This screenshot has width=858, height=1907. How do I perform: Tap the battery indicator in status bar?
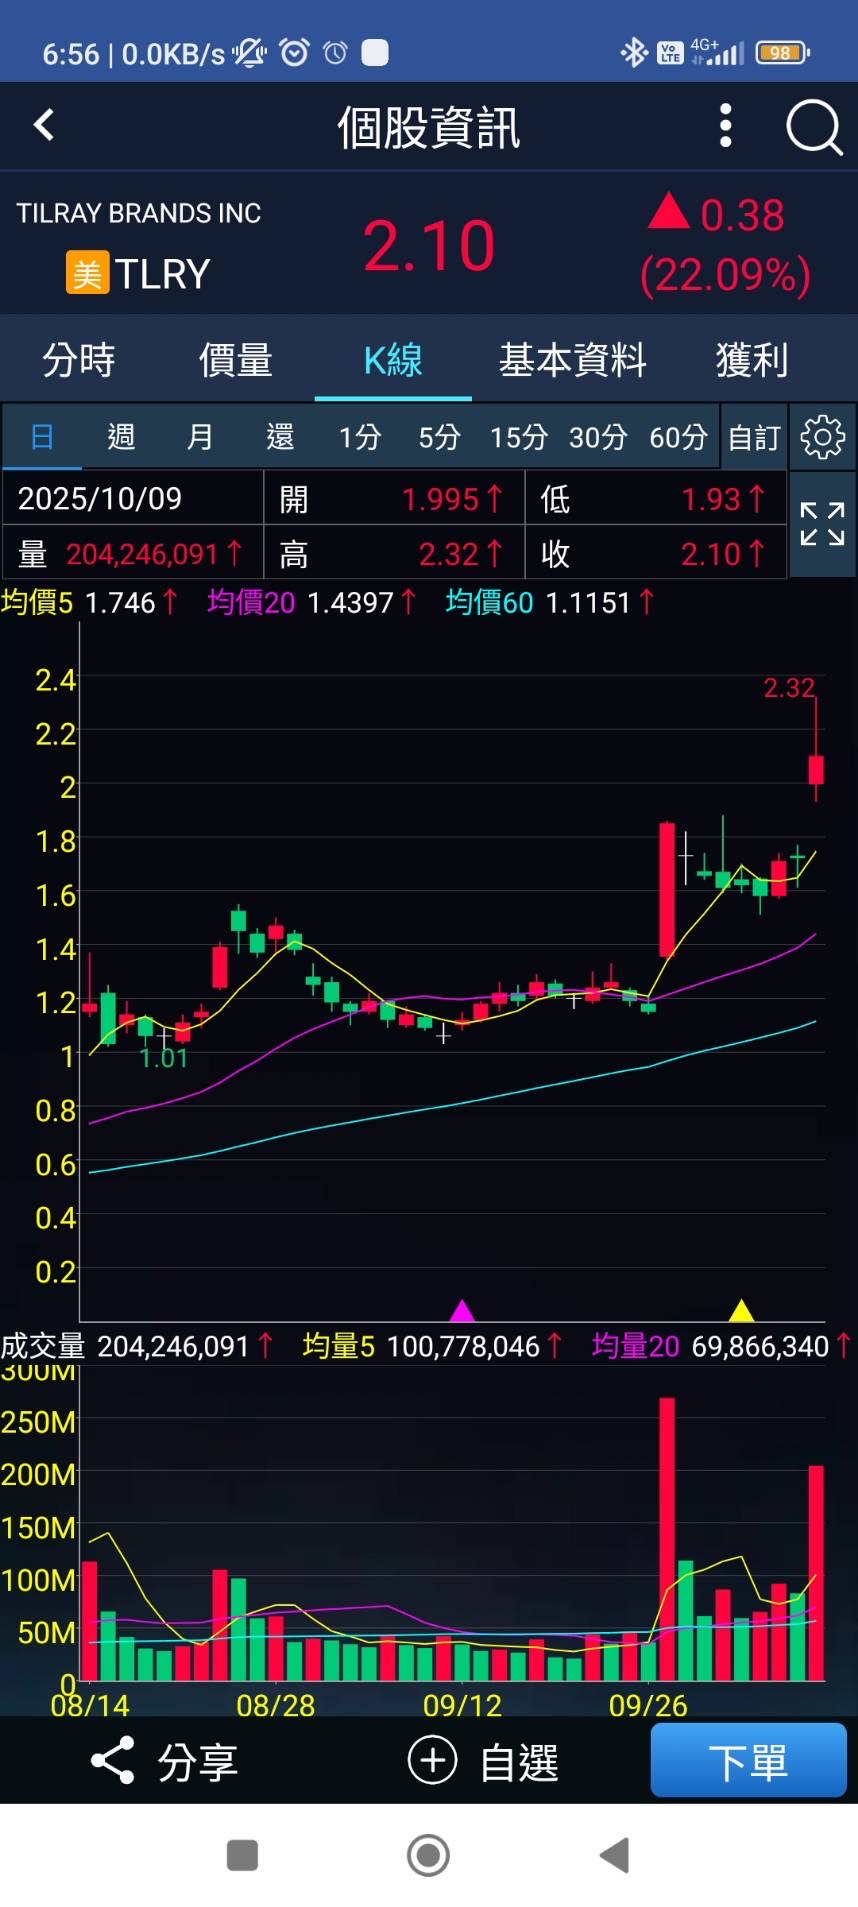(x=782, y=53)
